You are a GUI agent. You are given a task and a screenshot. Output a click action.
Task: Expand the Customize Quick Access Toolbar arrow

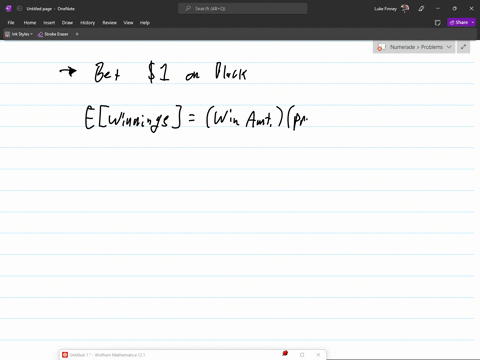(x=77, y=34)
